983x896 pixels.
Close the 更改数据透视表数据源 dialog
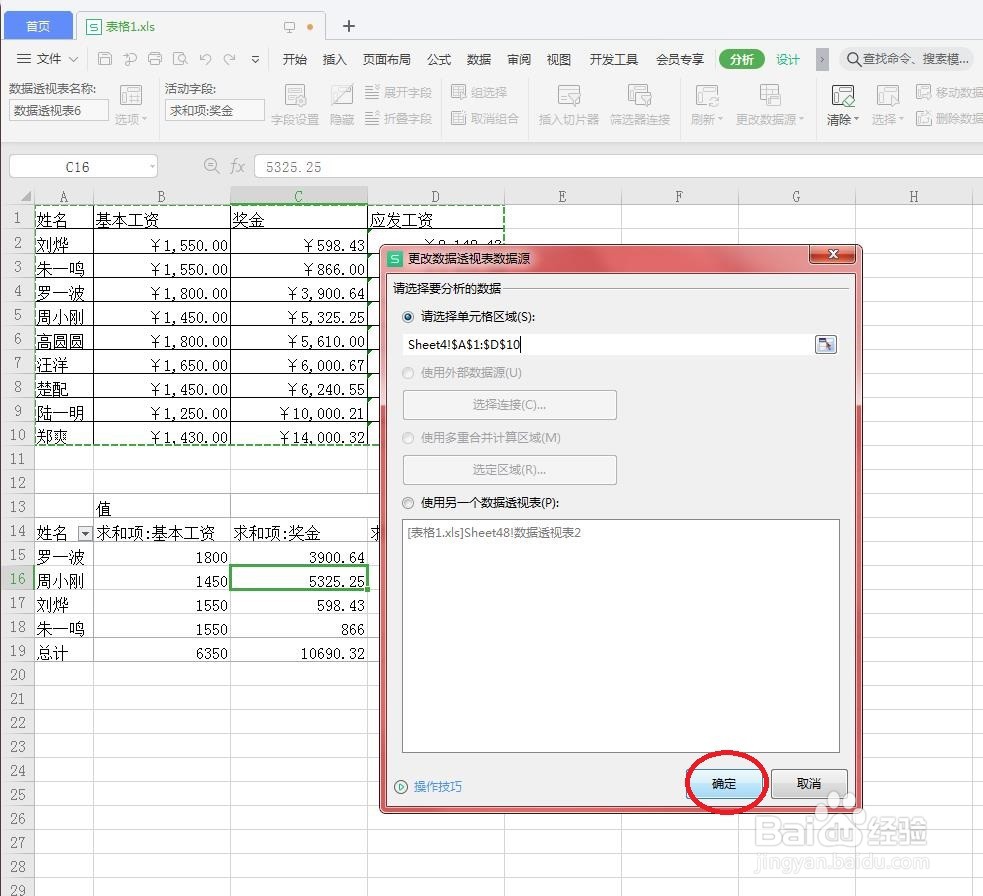coord(833,254)
